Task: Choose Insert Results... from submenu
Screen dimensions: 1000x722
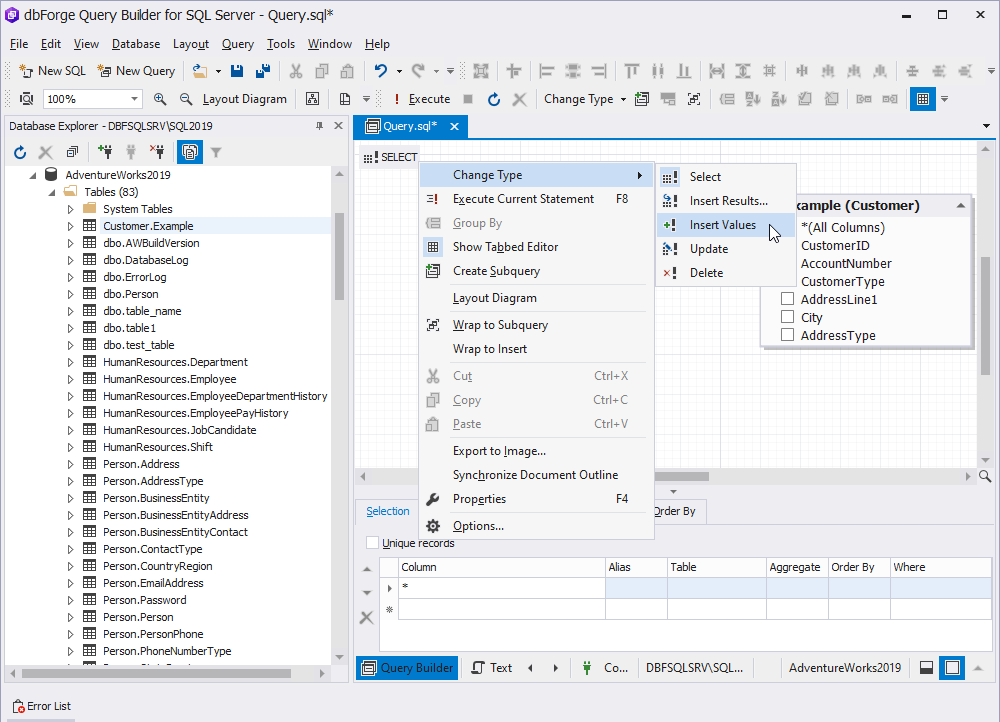Action: click(725, 201)
